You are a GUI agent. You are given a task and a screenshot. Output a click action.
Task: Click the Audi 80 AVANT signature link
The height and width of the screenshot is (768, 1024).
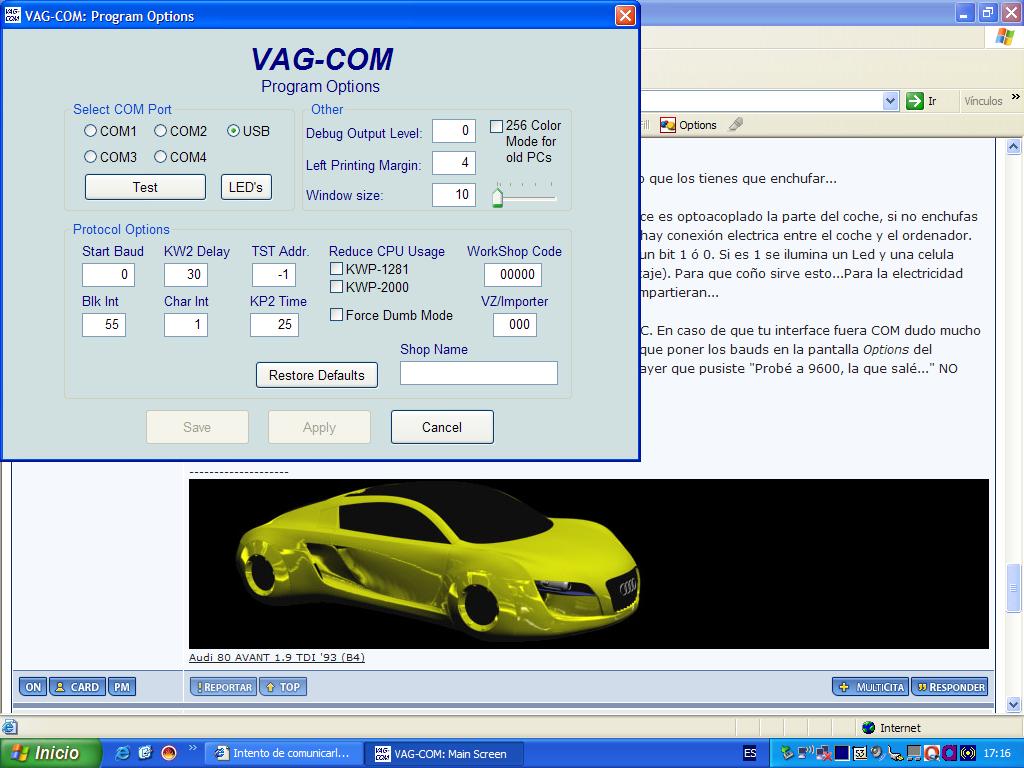[277, 657]
